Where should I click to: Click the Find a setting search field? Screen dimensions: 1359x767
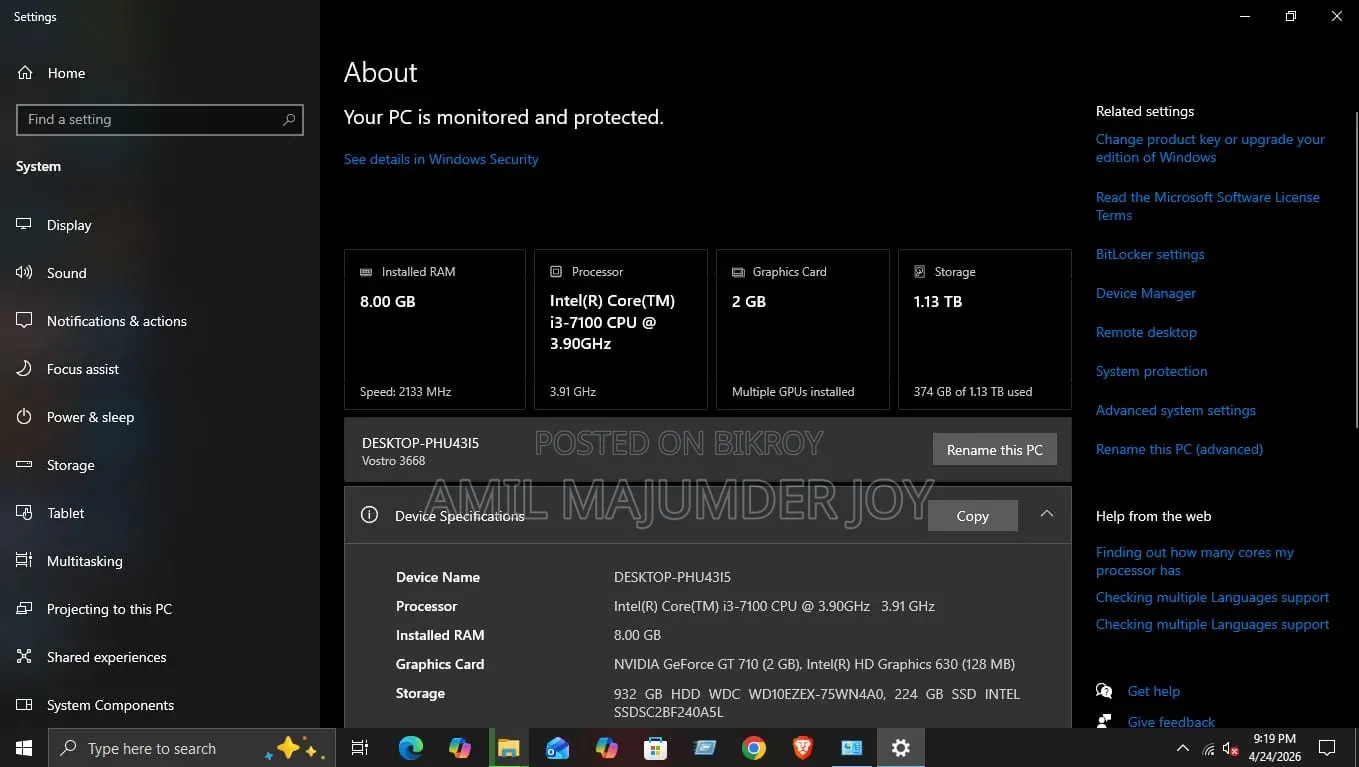coord(160,119)
